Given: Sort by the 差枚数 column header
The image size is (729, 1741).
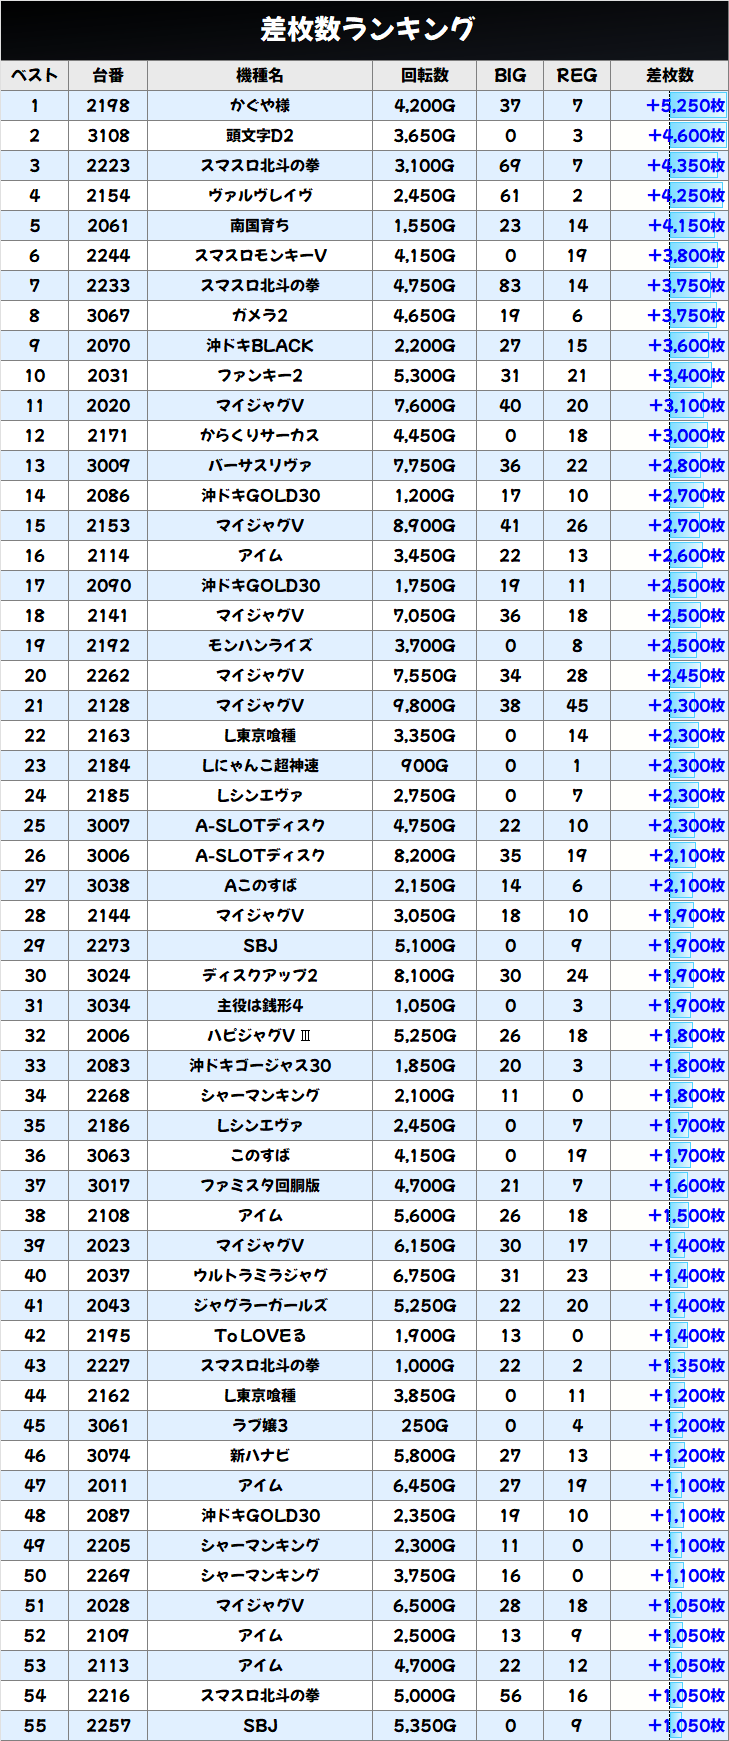Looking at the screenshot, I should [x=669, y=75].
